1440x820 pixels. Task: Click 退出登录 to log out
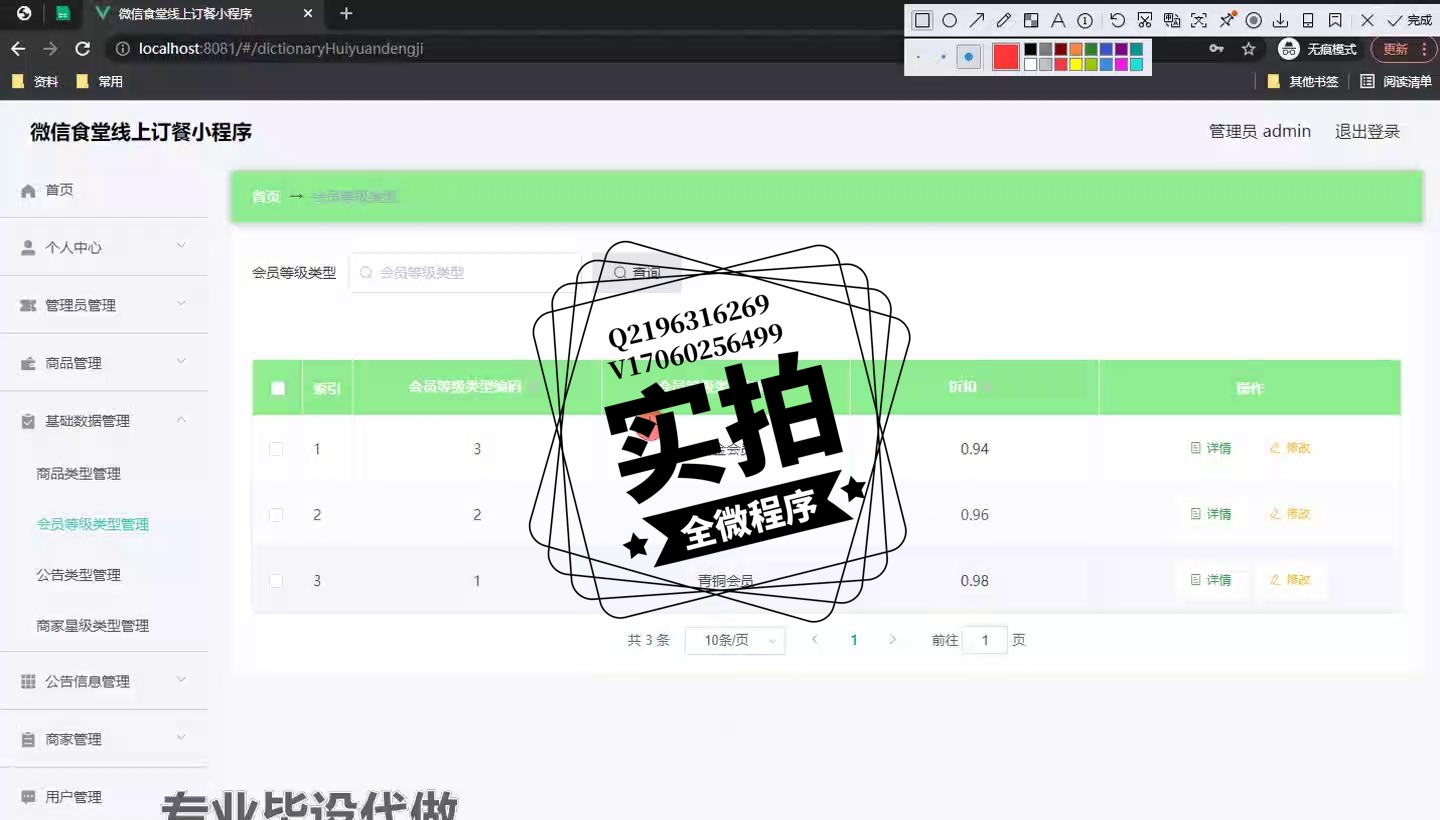(1367, 132)
